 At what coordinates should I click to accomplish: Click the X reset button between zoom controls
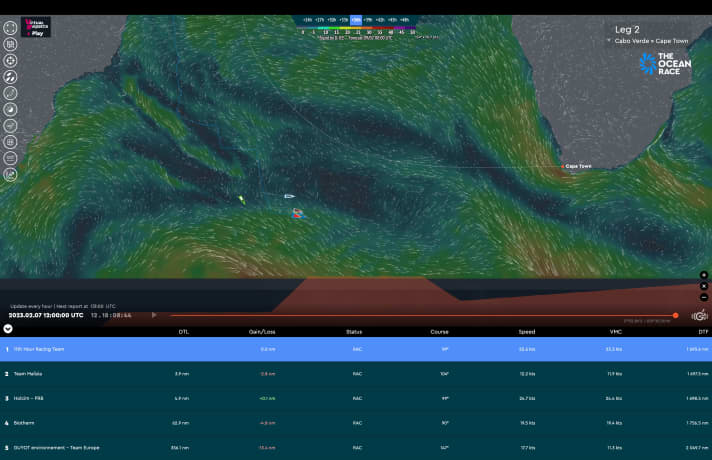pos(704,286)
